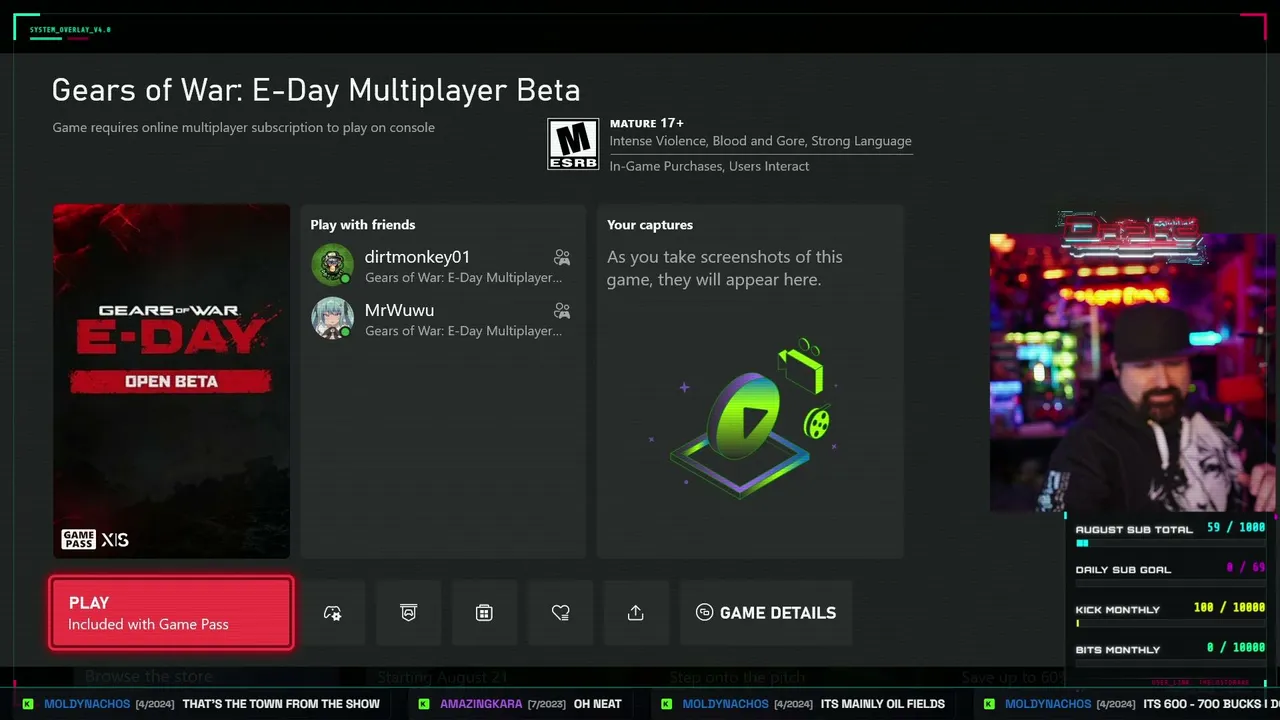The width and height of the screenshot is (1280, 720).
Task: Click the X|S console badge on cover art
Action: click(x=115, y=540)
